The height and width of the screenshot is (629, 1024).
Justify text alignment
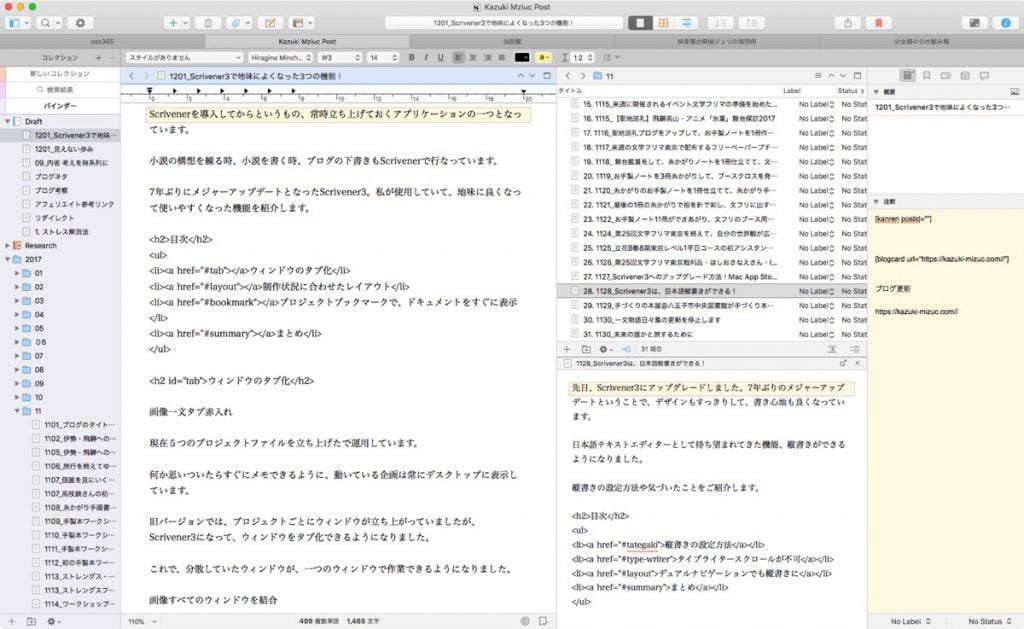coord(502,57)
